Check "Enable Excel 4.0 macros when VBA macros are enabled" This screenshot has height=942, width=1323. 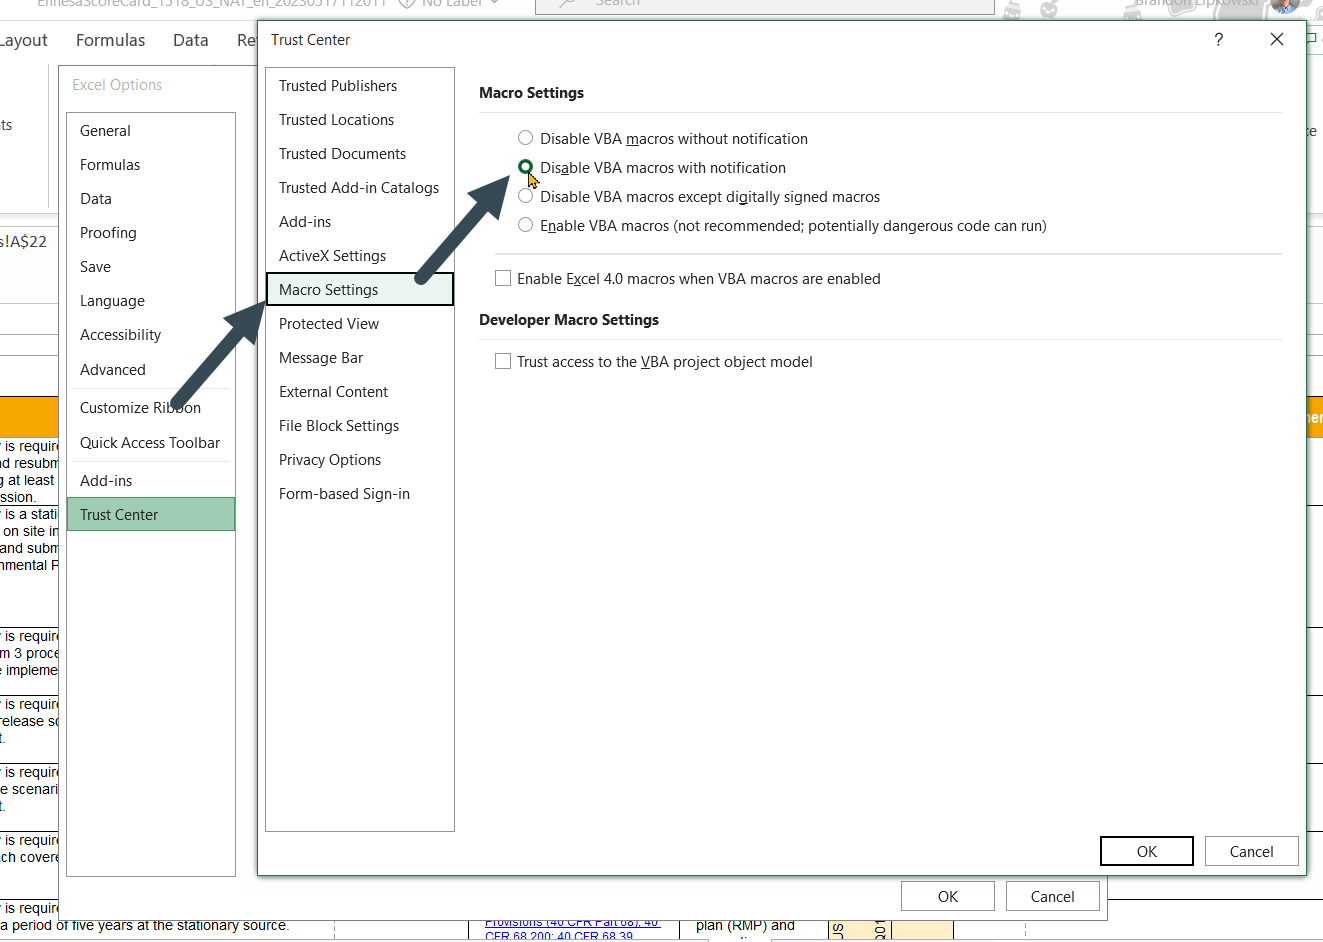point(503,278)
